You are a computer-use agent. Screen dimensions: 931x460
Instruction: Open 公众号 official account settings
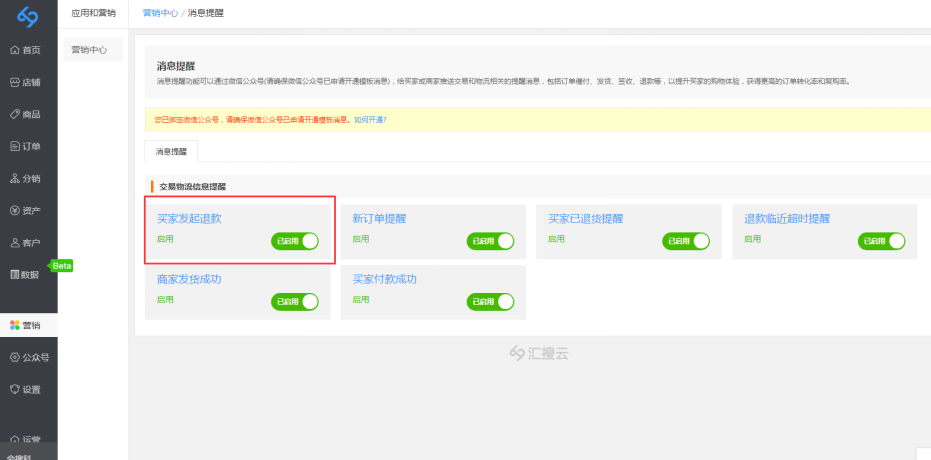(x=15, y=357)
